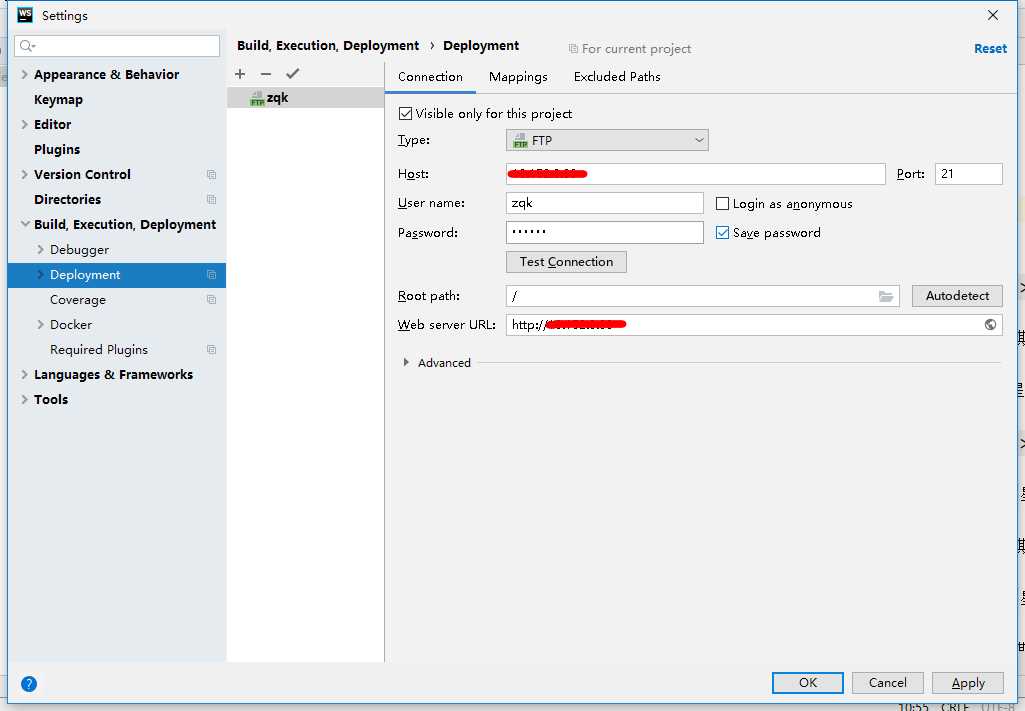Select the zqk FTP server entry
Screen dimensions: 1025x711
point(305,98)
